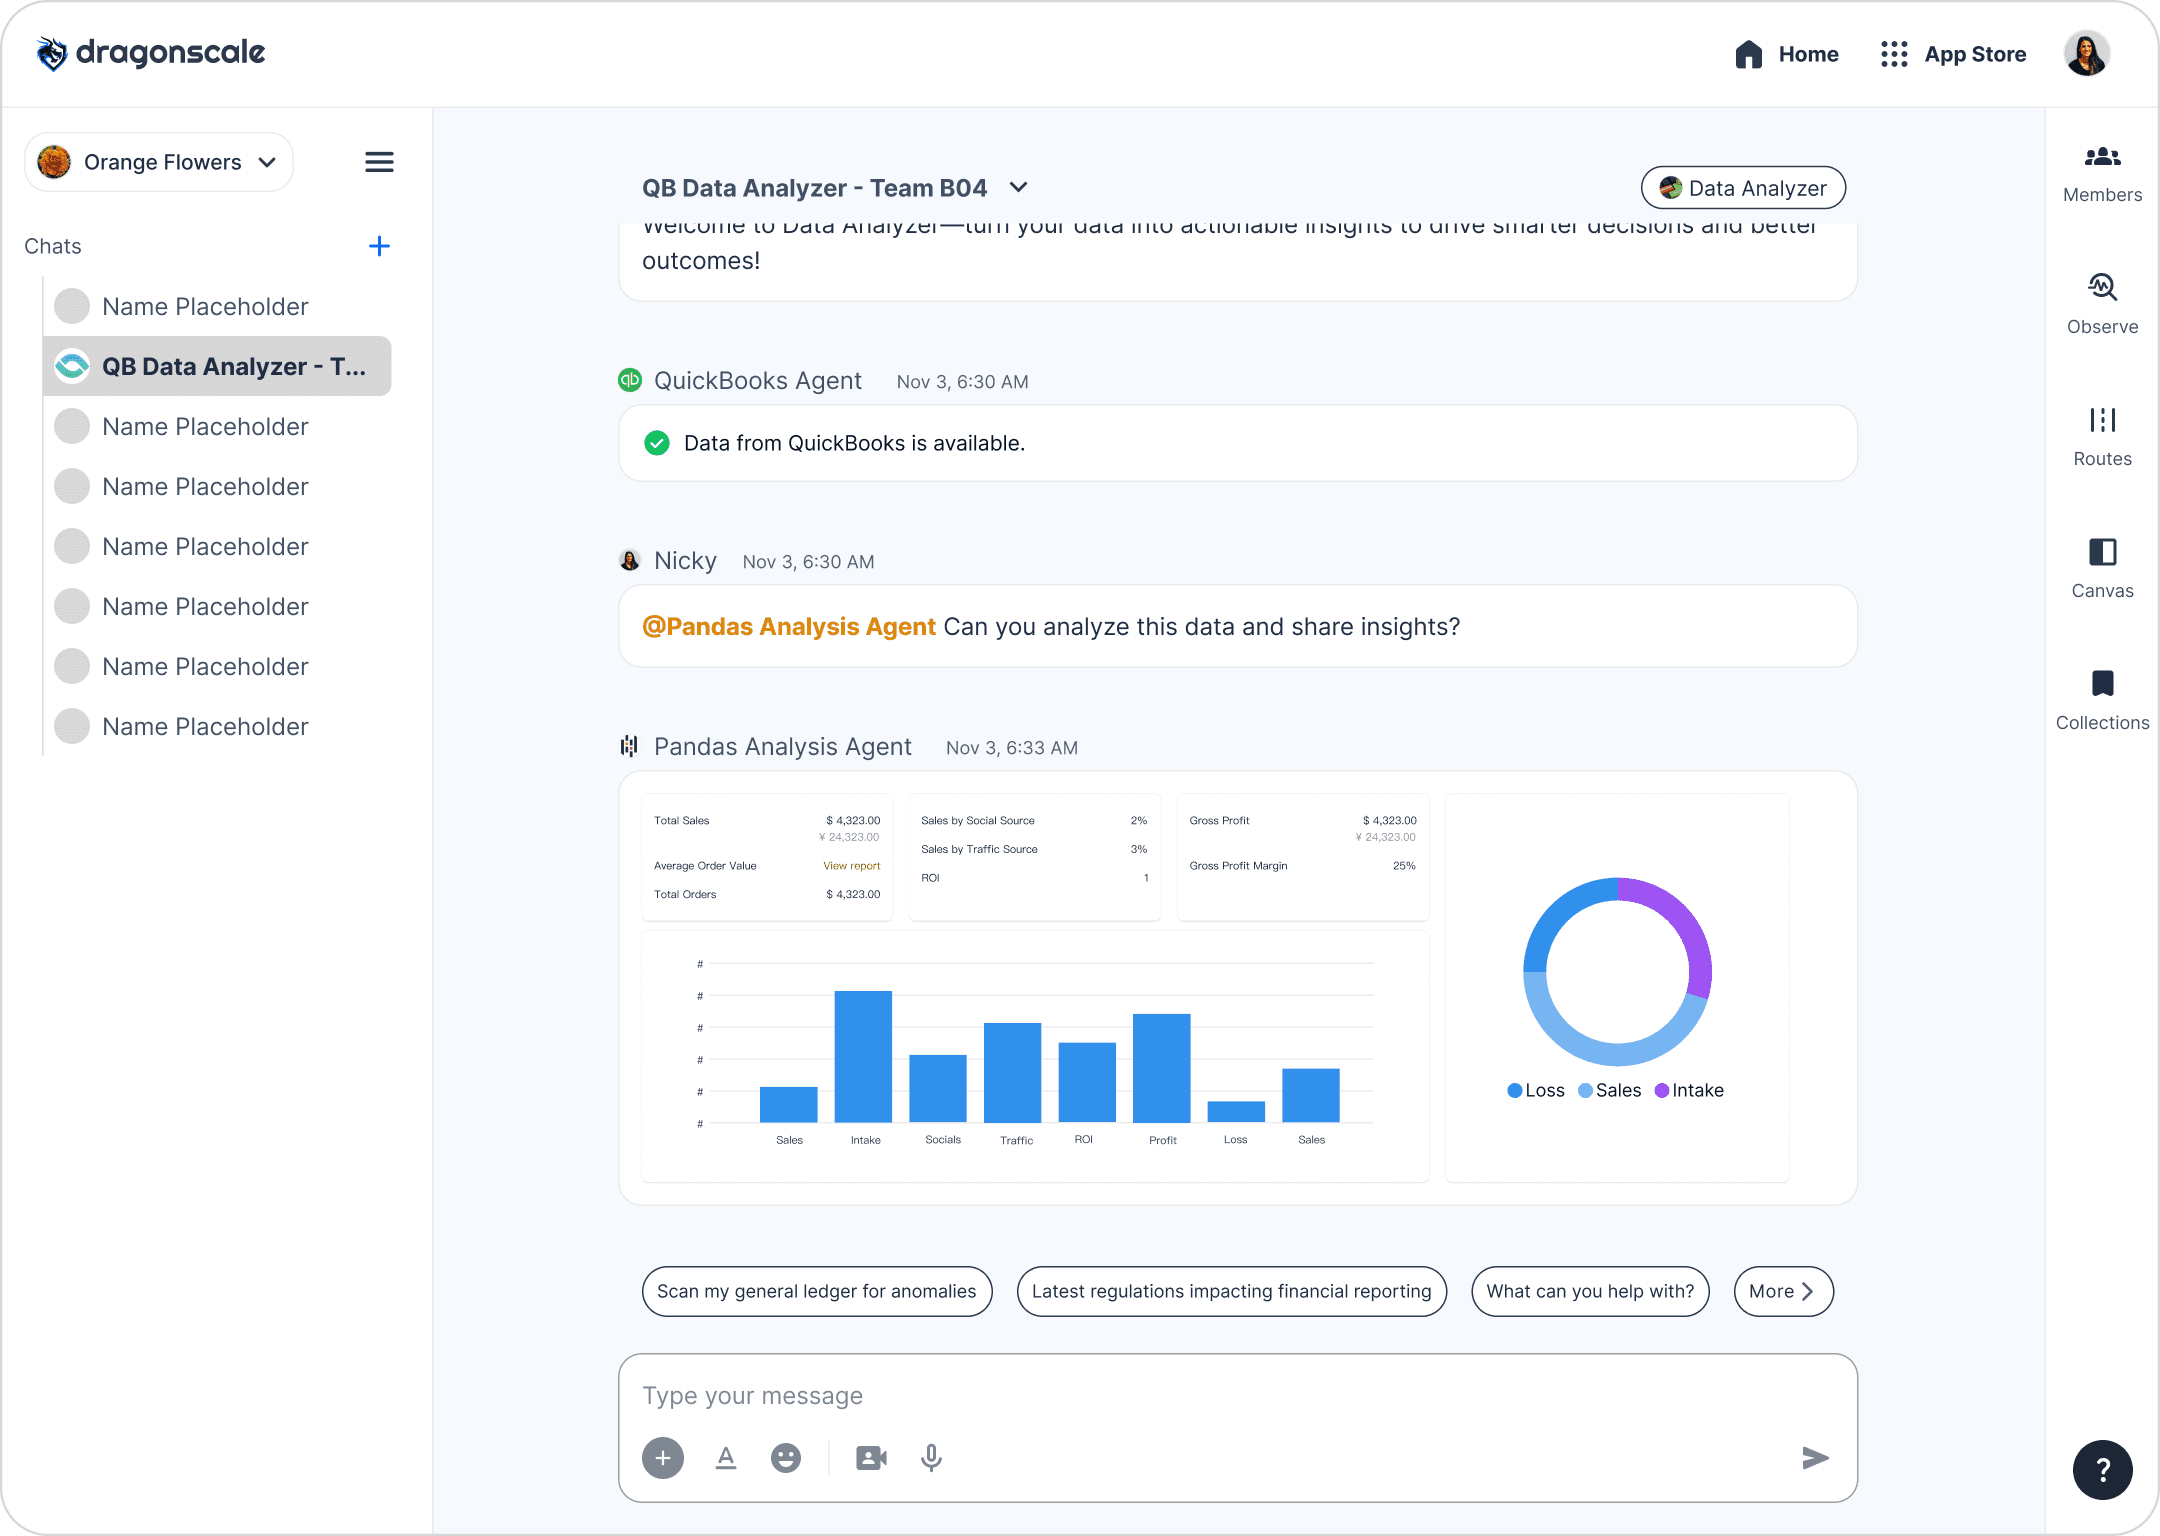Show More suggested prompts
The image size is (2160, 1536).
click(x=1782, y=1291)
